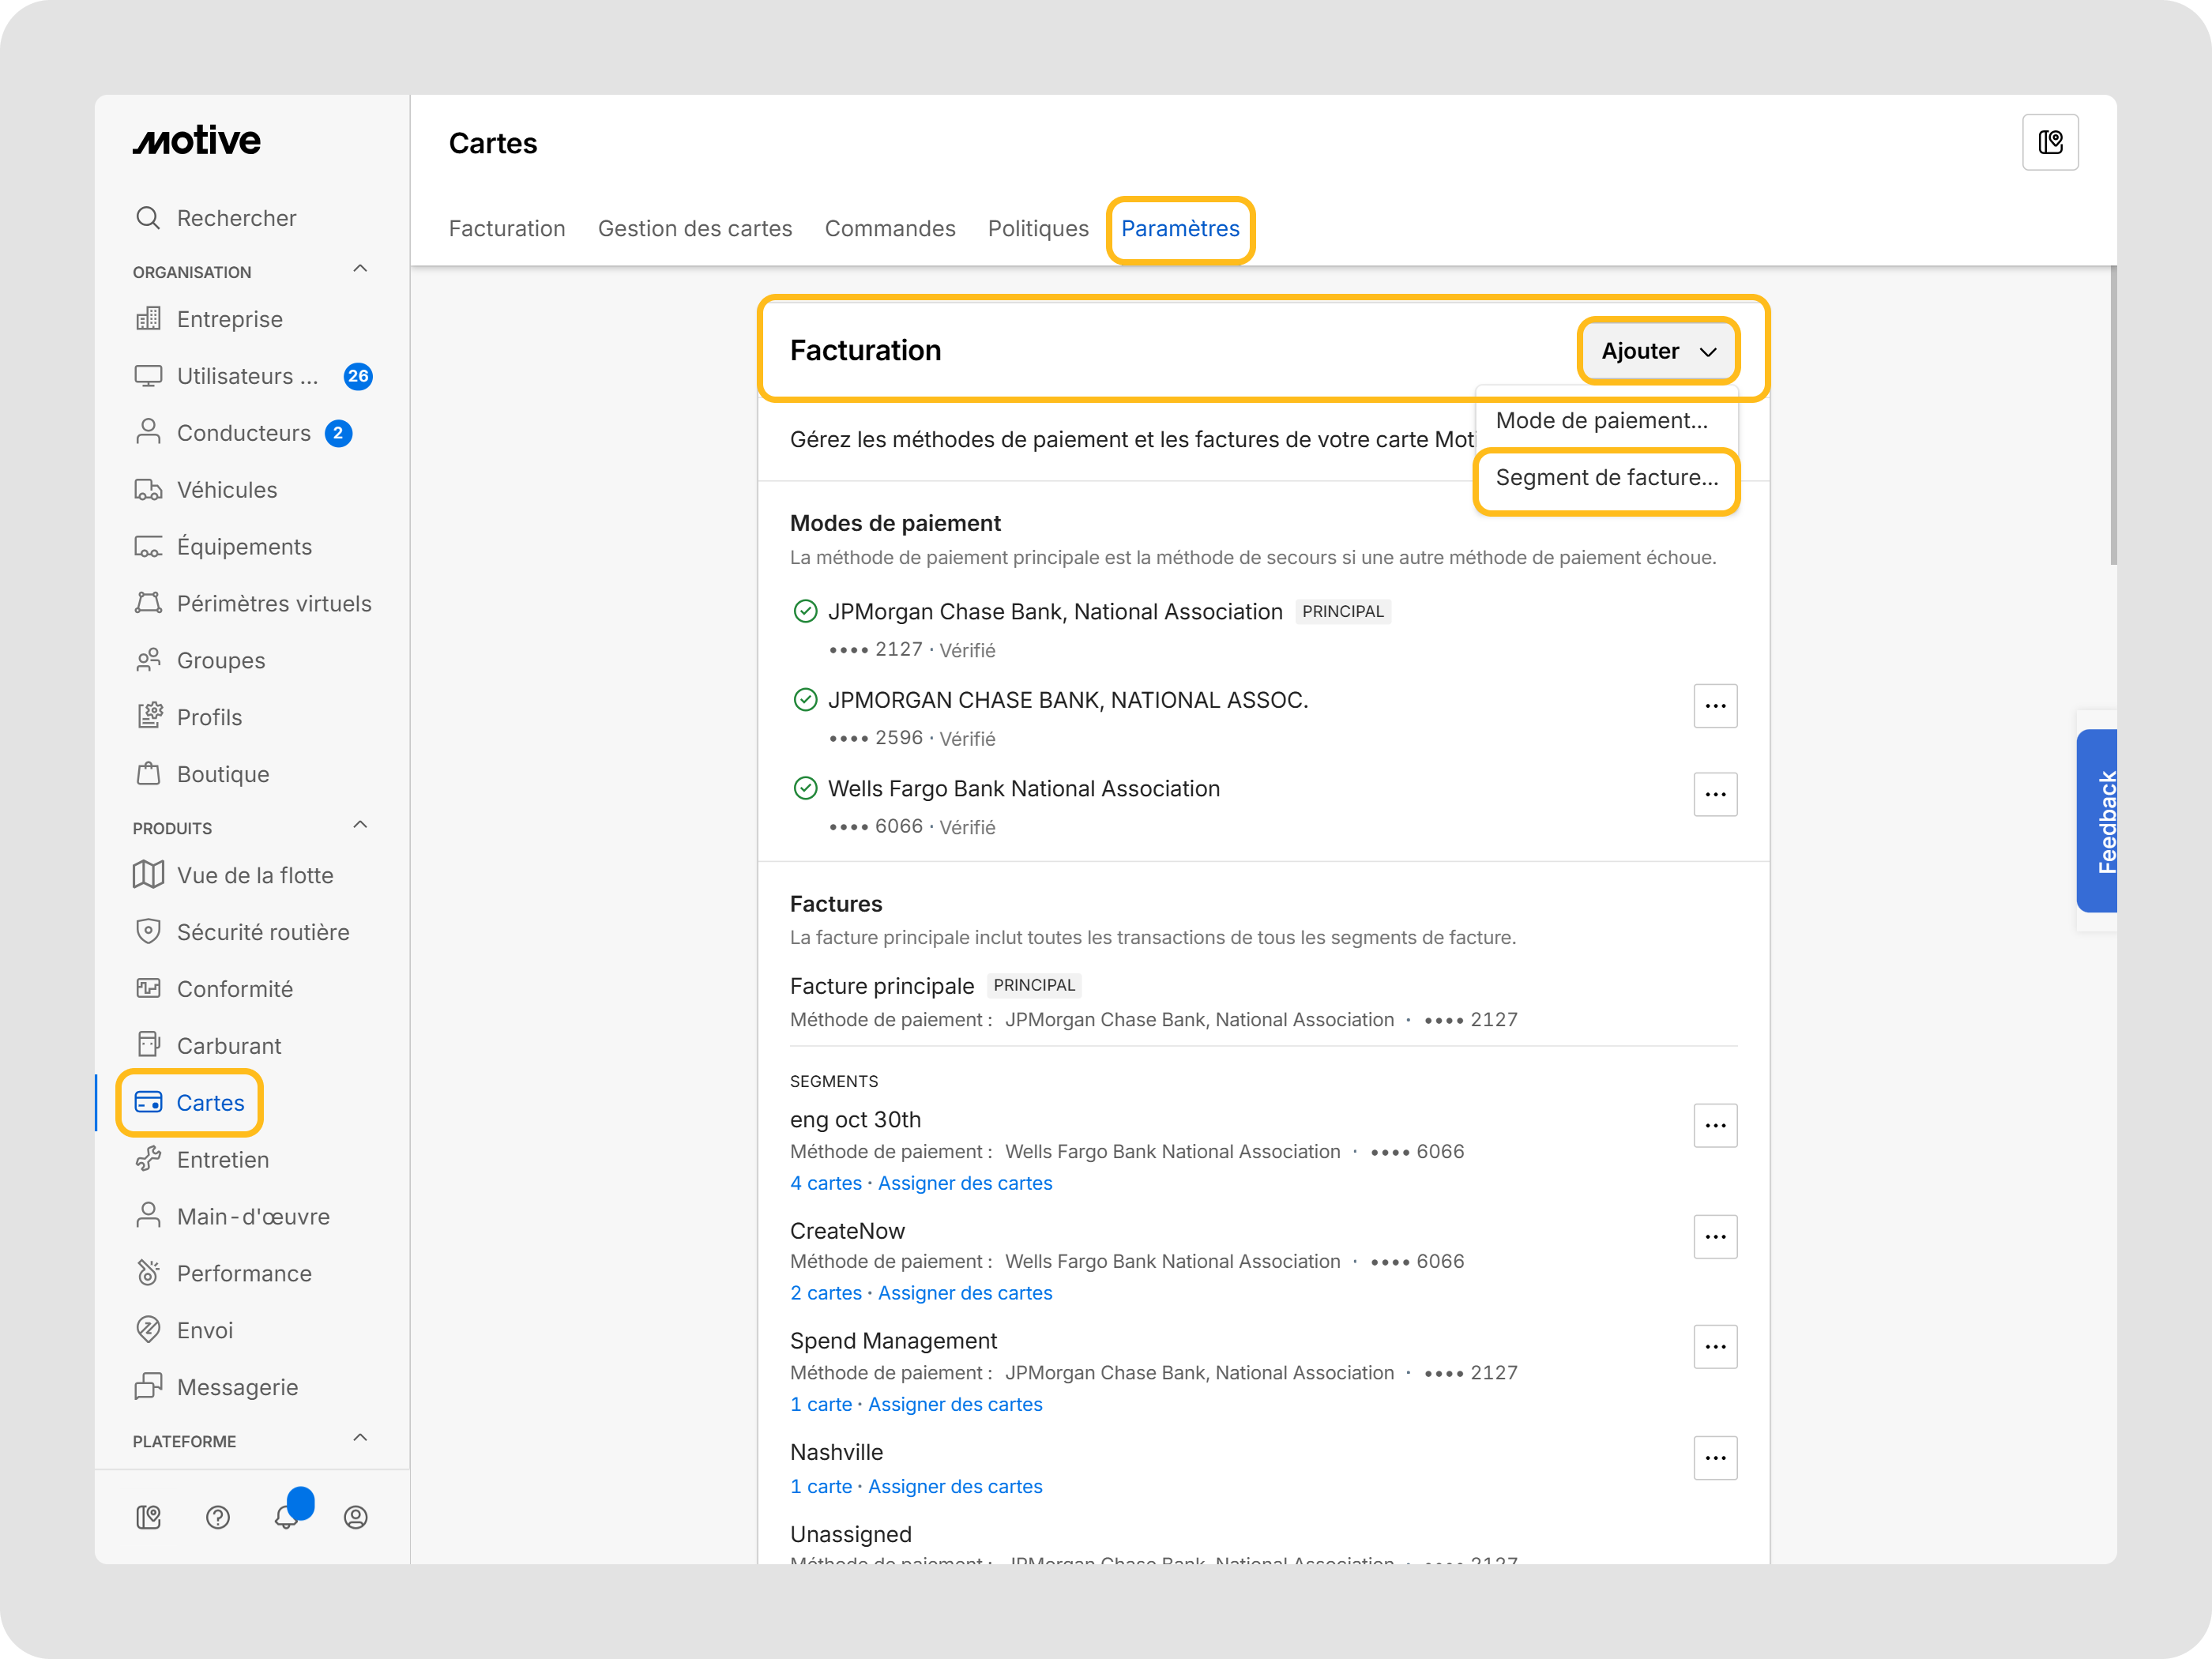Open options menu for JPMORGAN CHASE BANK 2596
This screenshot has width=2212, height=1659.
tap(1715, 706)
